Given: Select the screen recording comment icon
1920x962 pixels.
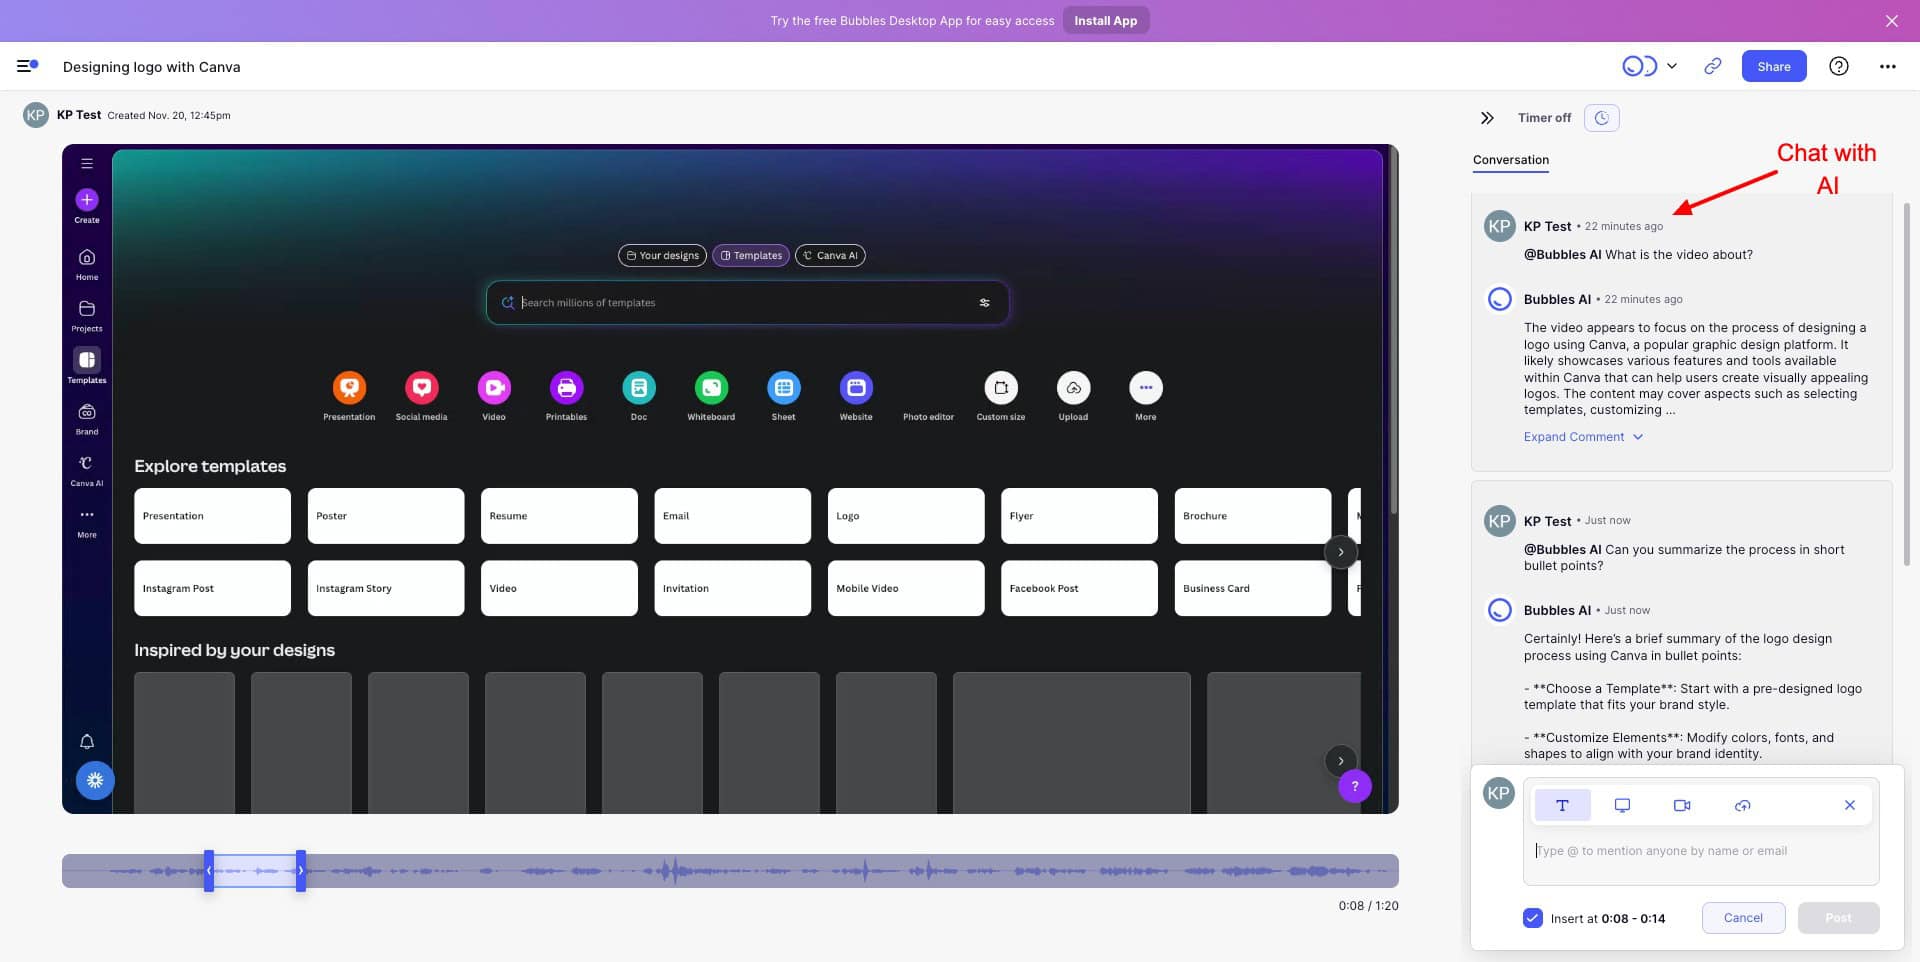Looking at the screenshot, I should 1622,805.
